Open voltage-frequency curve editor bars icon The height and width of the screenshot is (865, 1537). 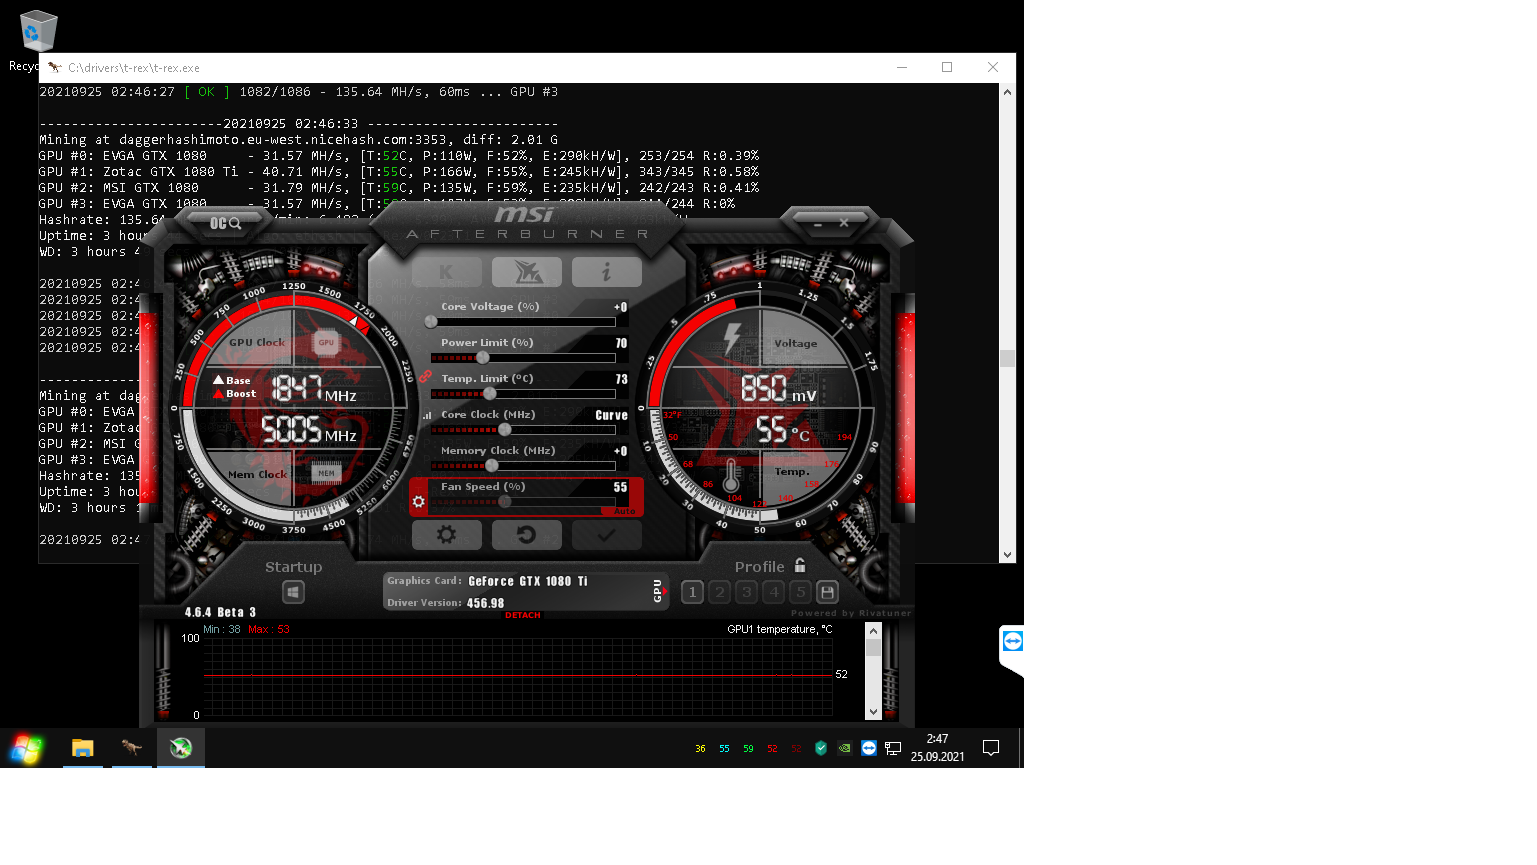point(427,415)
